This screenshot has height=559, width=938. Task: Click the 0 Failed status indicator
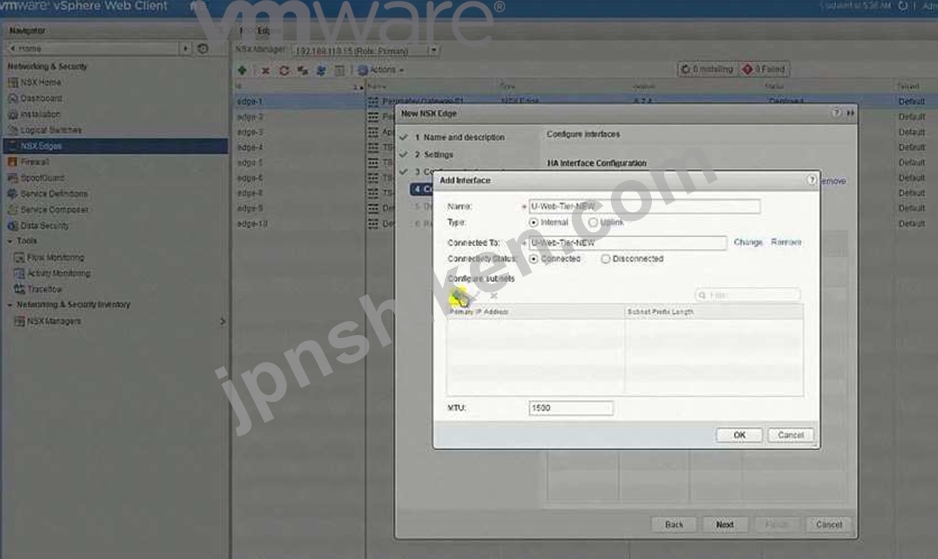pyautogui.click(x=764, y=69)
